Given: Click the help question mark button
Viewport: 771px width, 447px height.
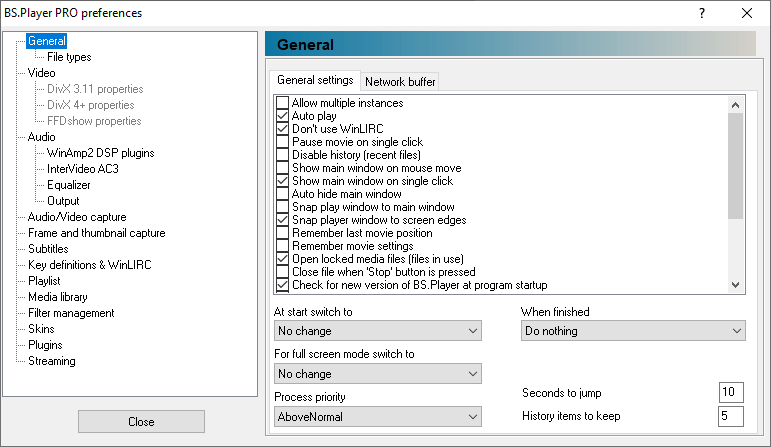Looking at the screenshot, I should coord(702,13).
